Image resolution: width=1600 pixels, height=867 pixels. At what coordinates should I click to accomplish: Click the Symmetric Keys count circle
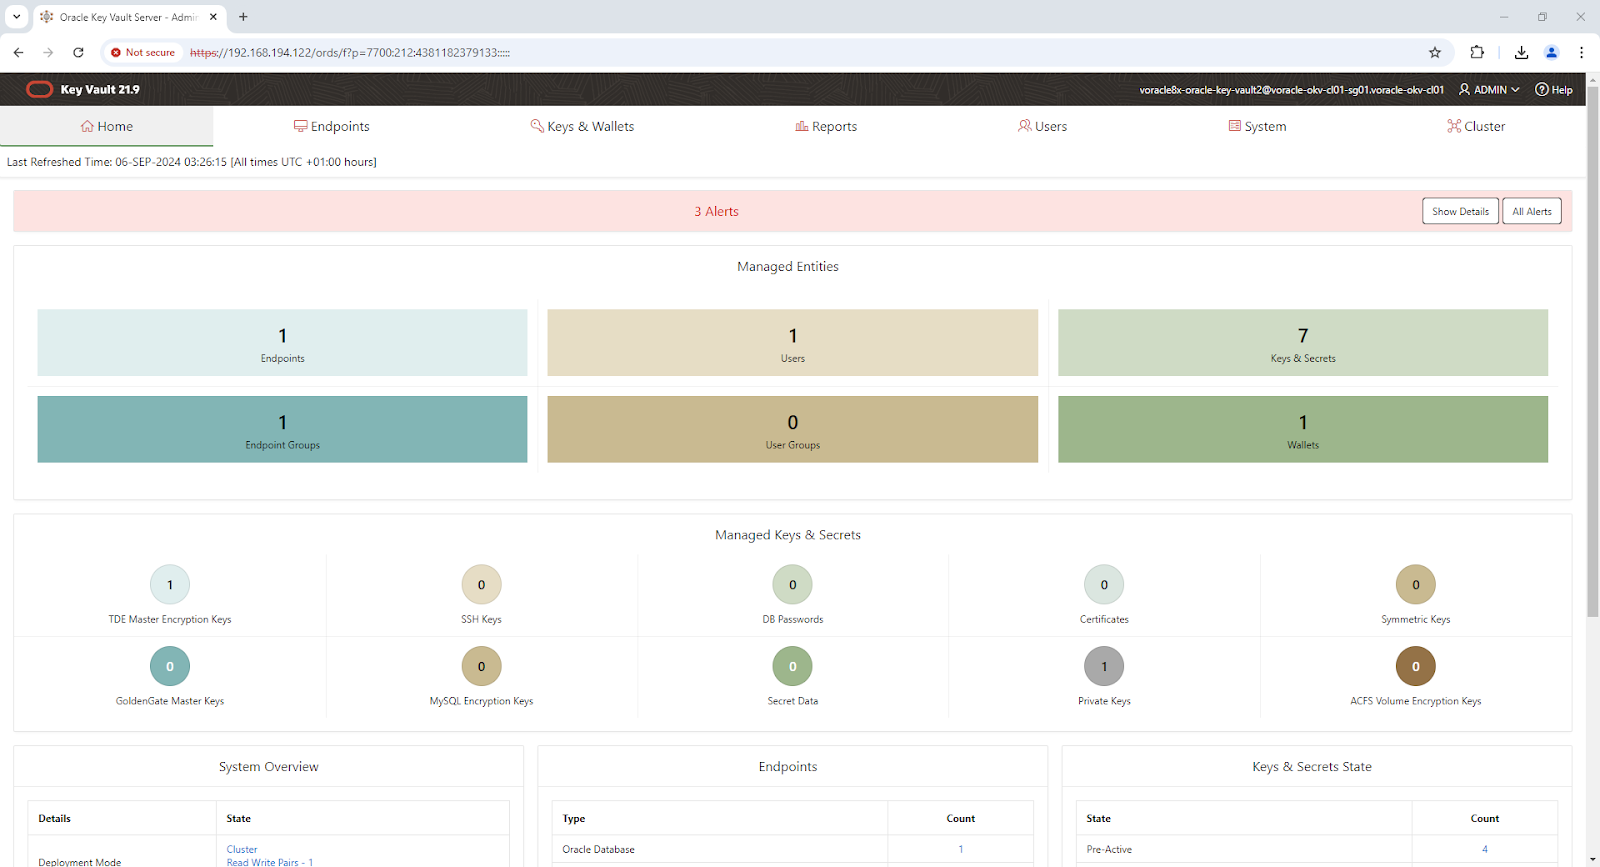tap(1416, 585)
